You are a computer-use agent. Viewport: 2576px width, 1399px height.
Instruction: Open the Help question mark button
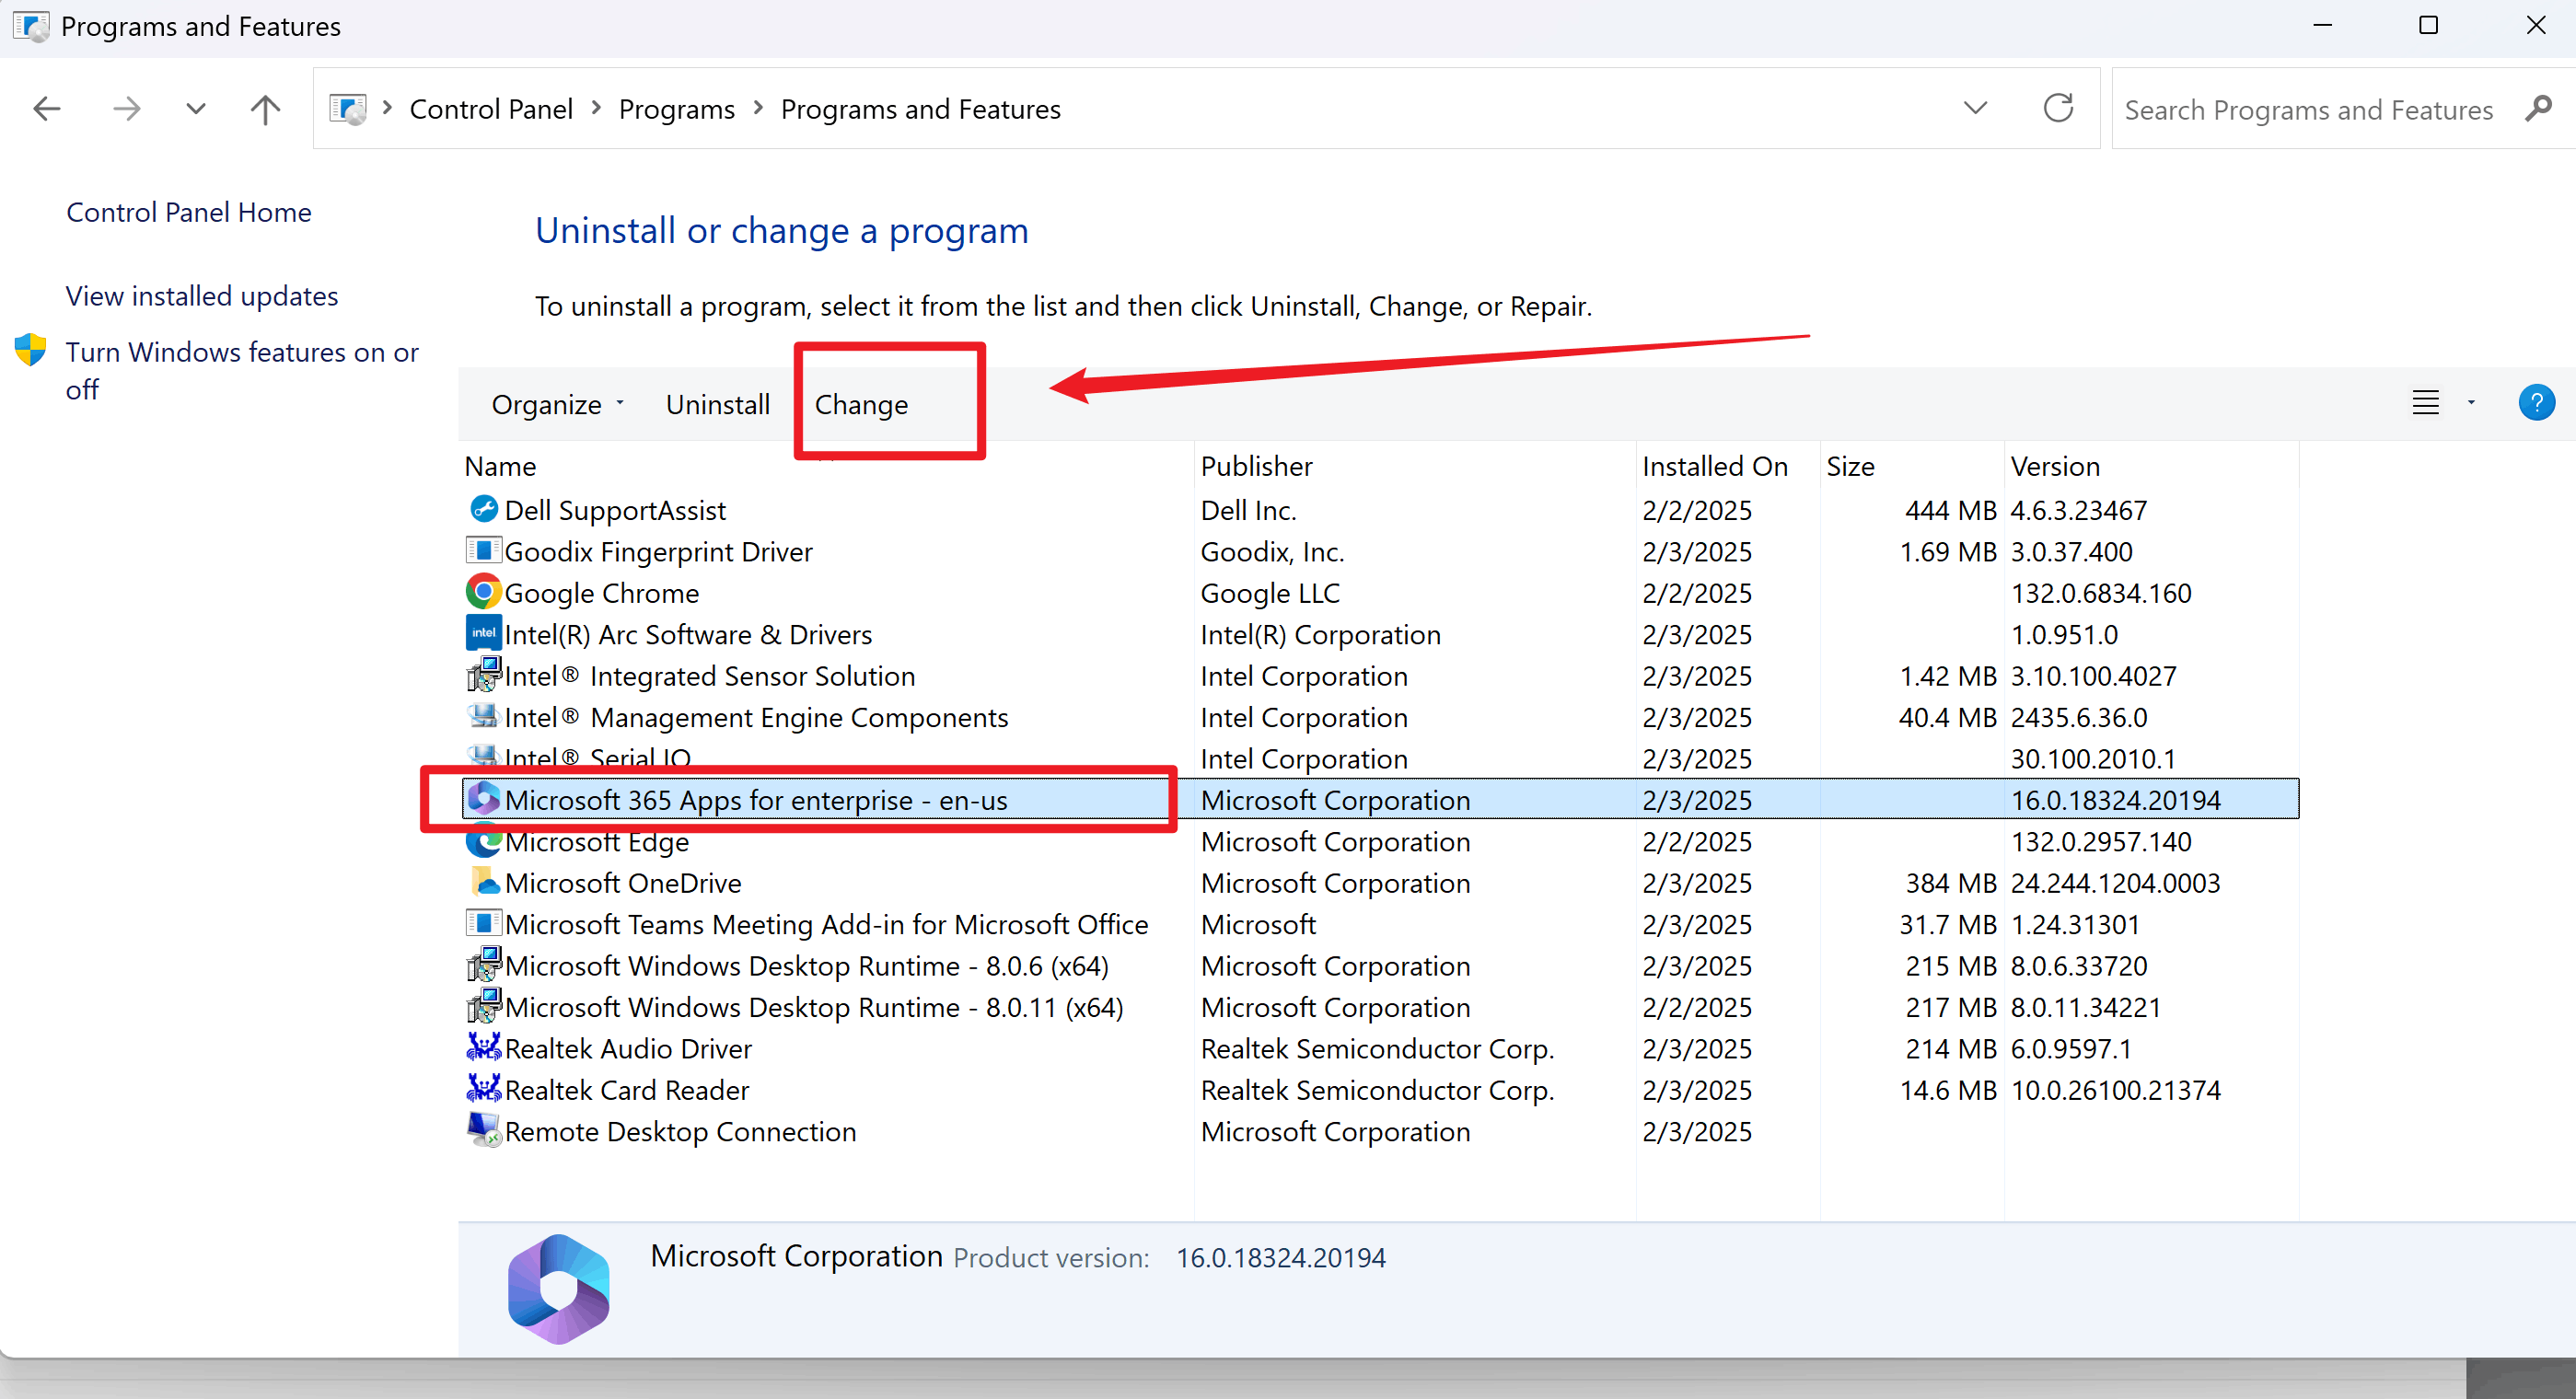click(x=2536, y=403)
